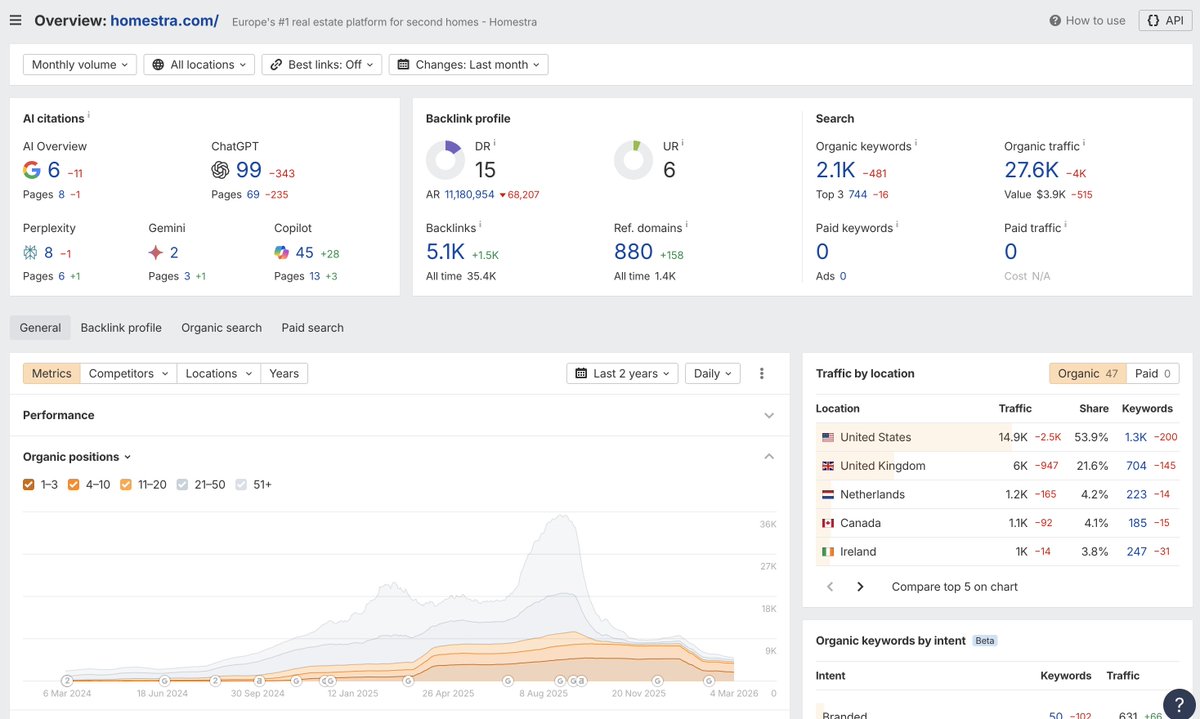
Task: Toggle the 51+ positions checkbox
Action: [x=242, y=485]
